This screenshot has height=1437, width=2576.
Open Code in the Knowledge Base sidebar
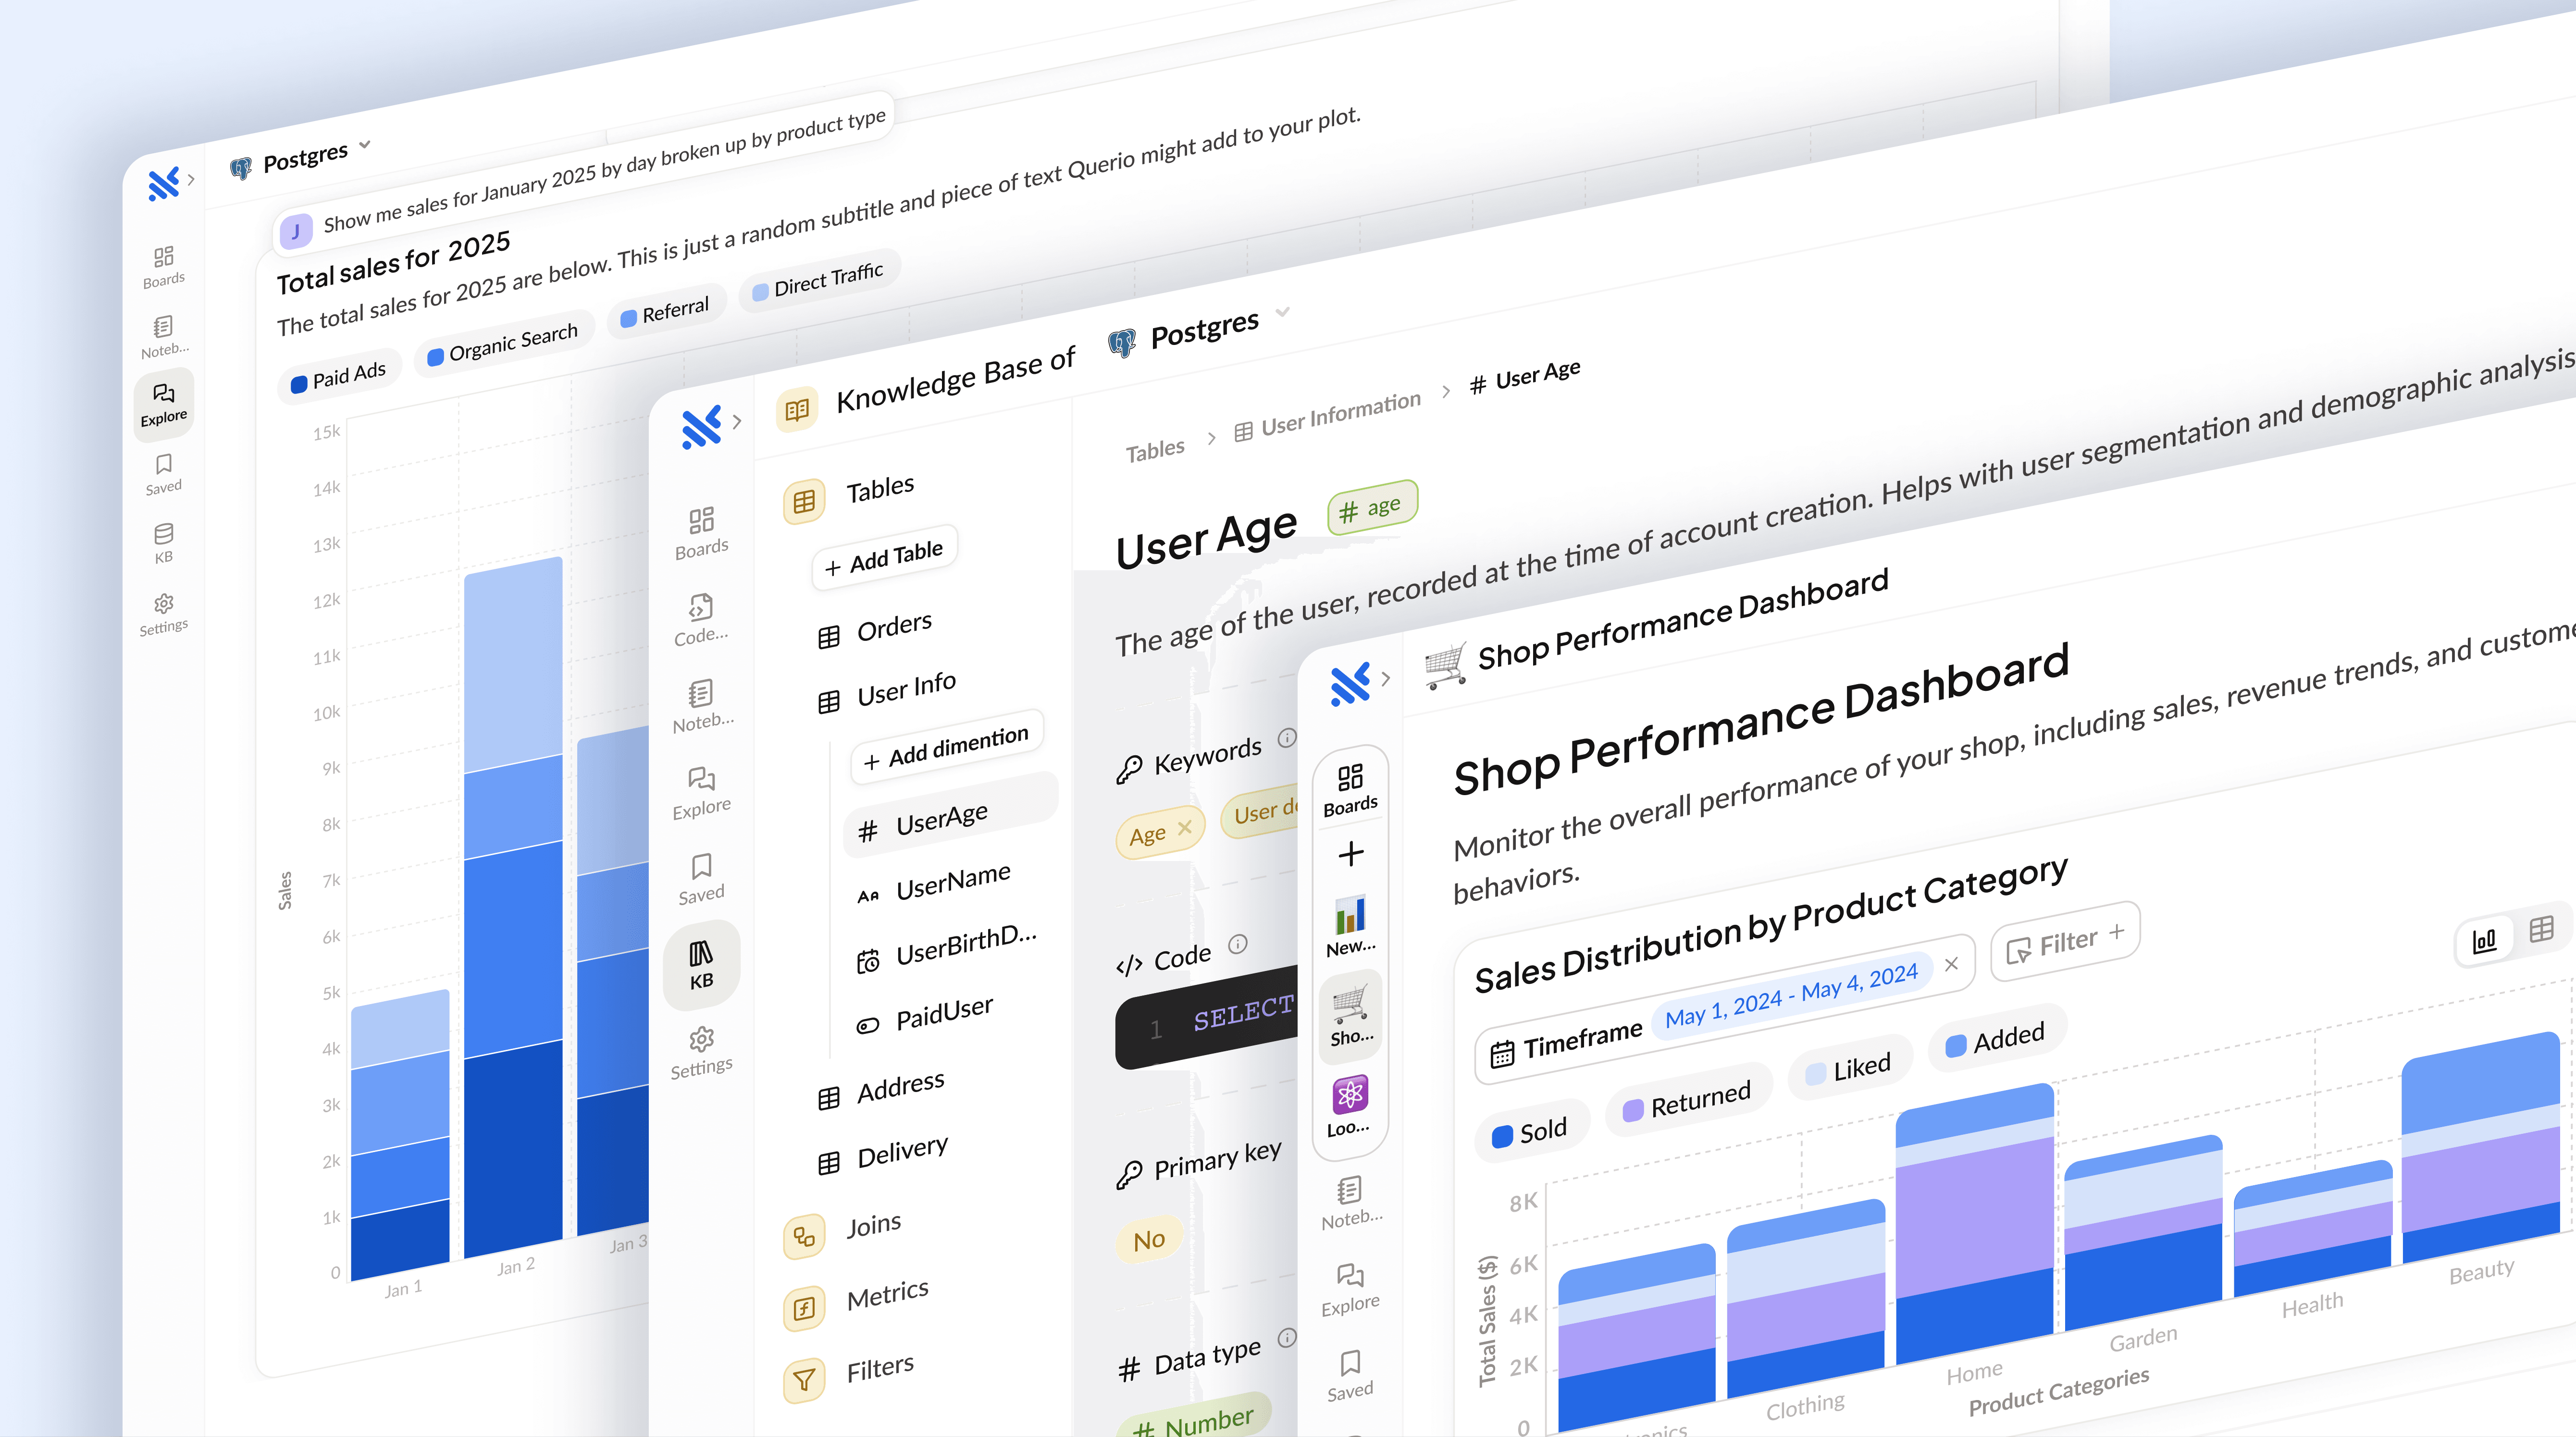point(702,620)
